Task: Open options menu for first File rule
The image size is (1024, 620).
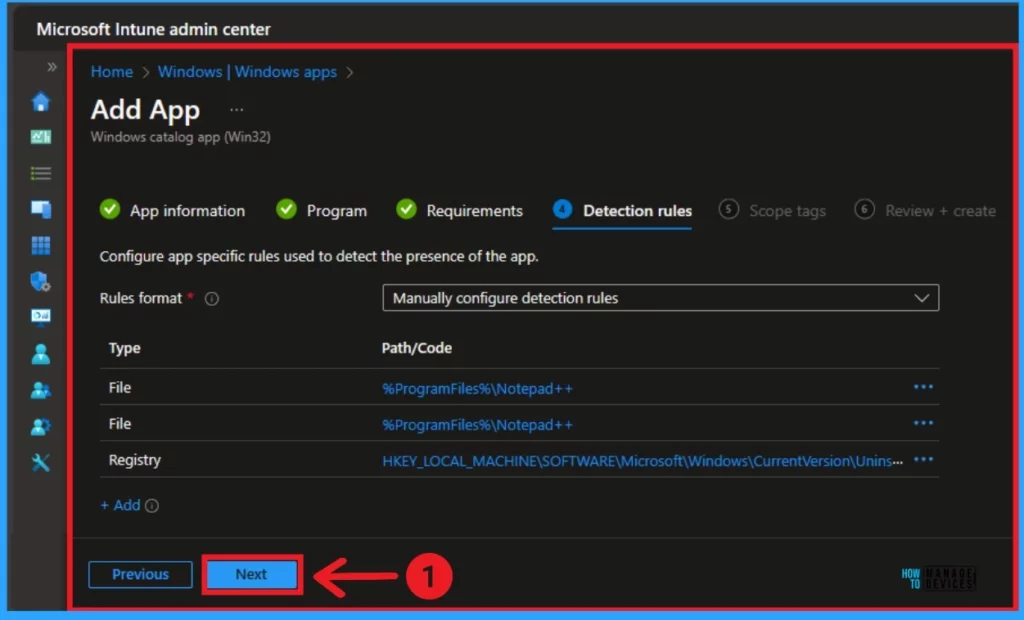Action: pos(923,387)
